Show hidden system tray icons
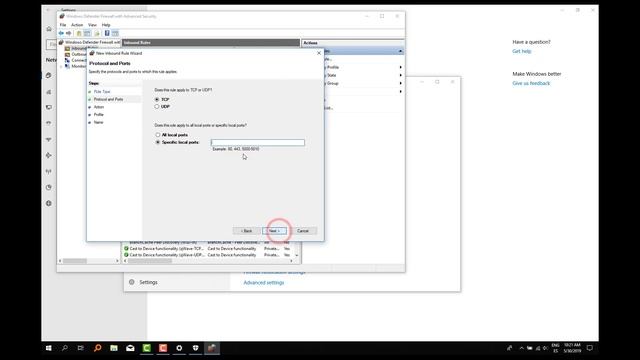The image size is (640, 360). point(521,348)
